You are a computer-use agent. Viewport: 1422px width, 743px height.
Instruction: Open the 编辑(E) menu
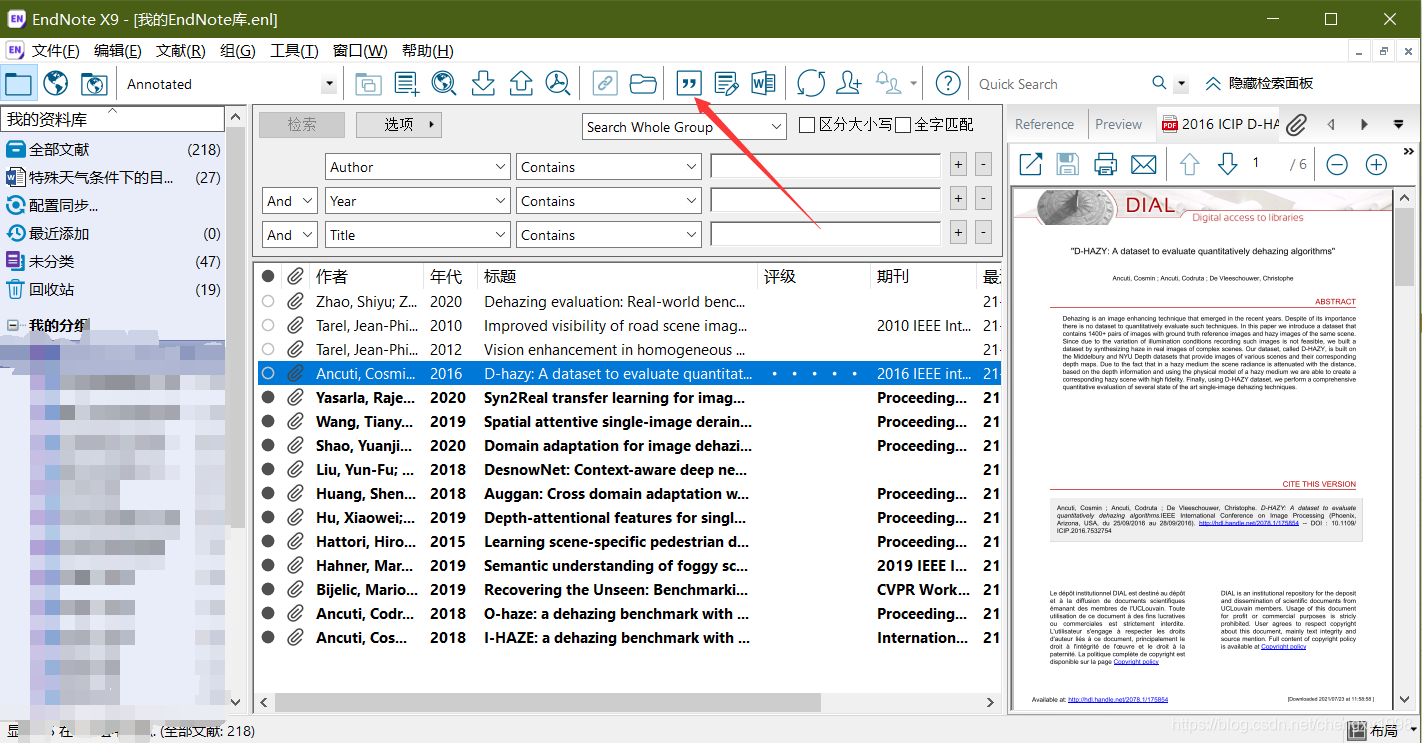pyautogui.click(x=118, y=51)
